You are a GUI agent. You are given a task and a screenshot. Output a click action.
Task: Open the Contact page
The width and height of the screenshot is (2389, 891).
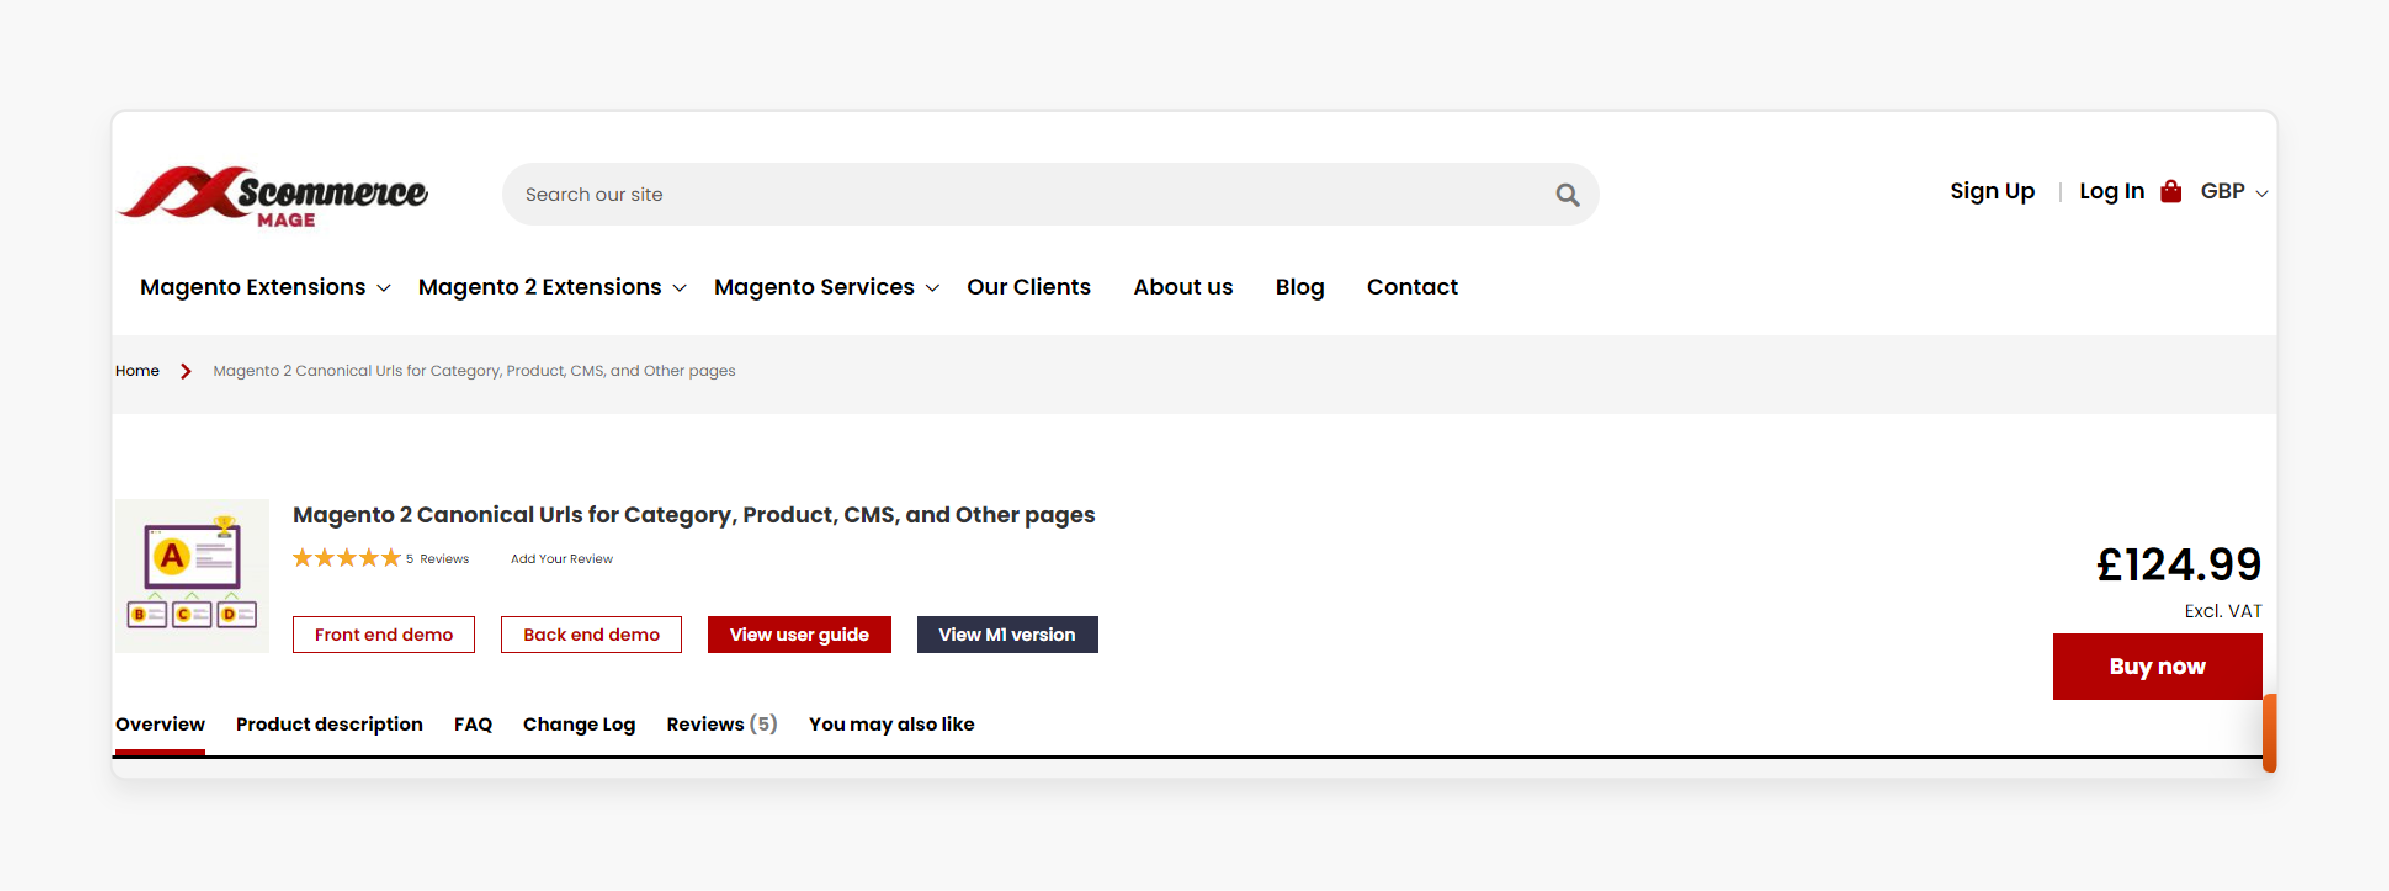pos(1412,287)
